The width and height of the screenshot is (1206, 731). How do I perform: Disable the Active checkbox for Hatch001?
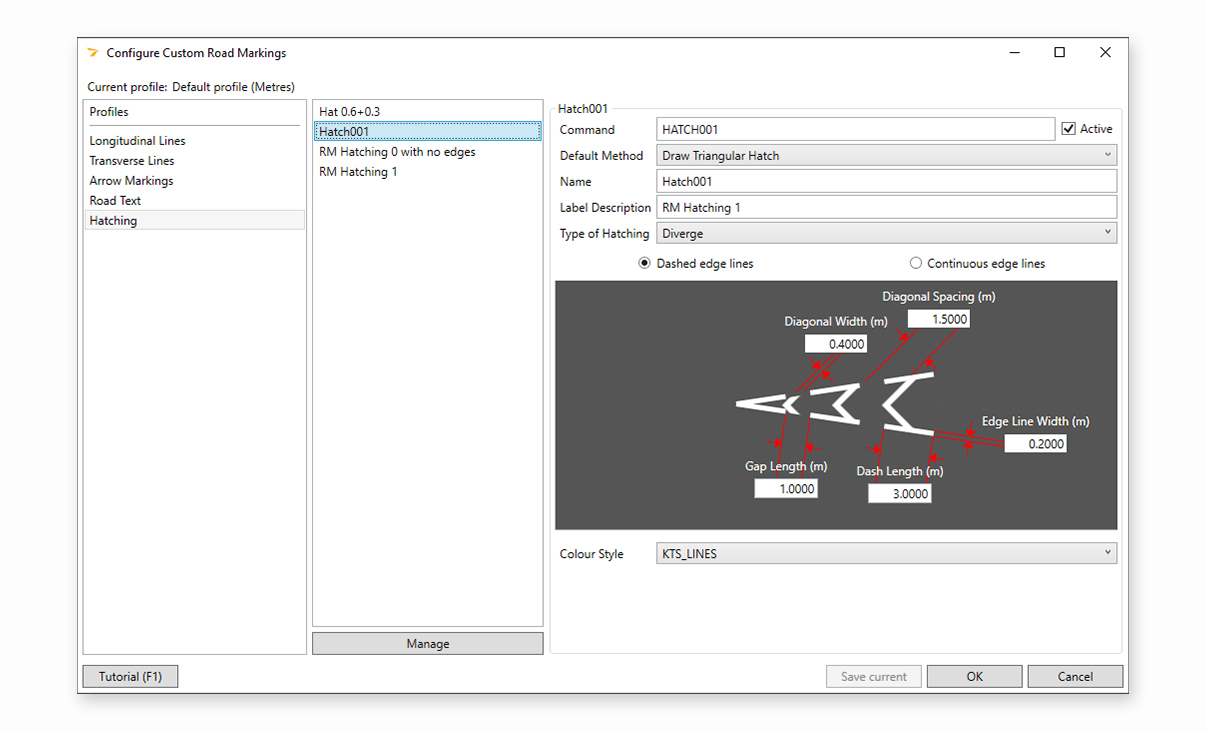(x=1070, y=128)
